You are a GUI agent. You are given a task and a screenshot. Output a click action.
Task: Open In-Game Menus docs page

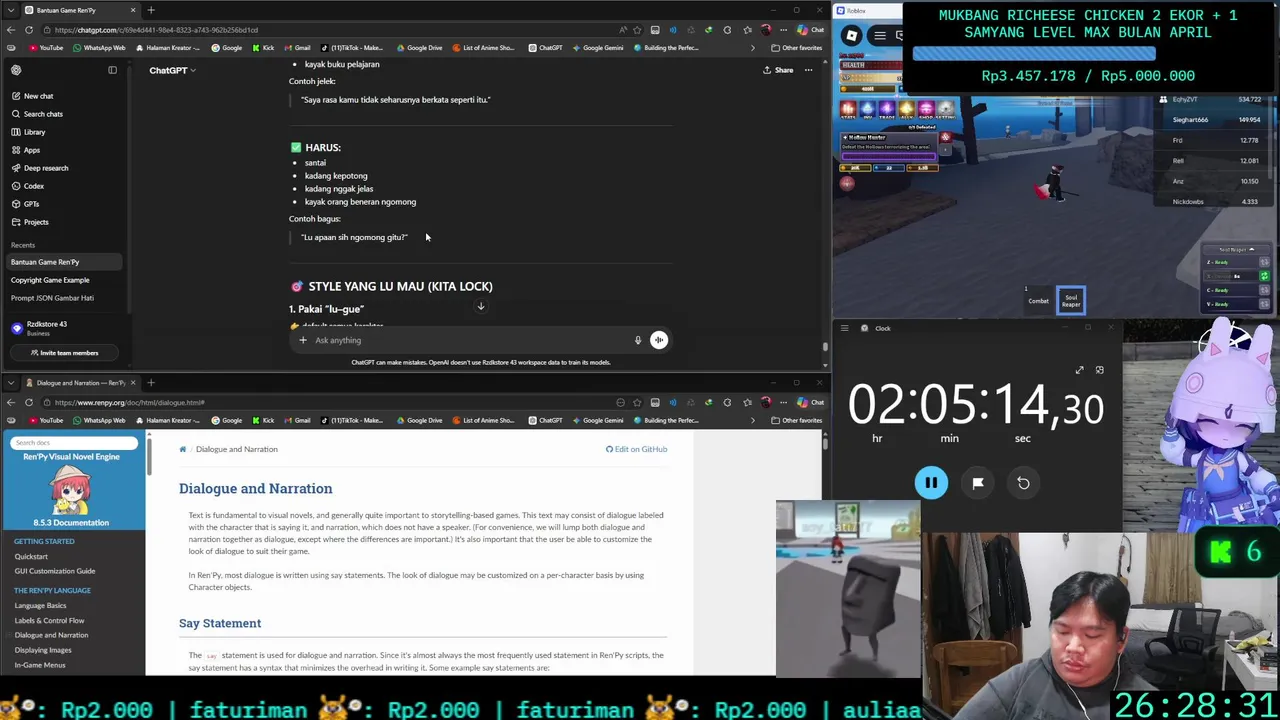tap(40, 665)
